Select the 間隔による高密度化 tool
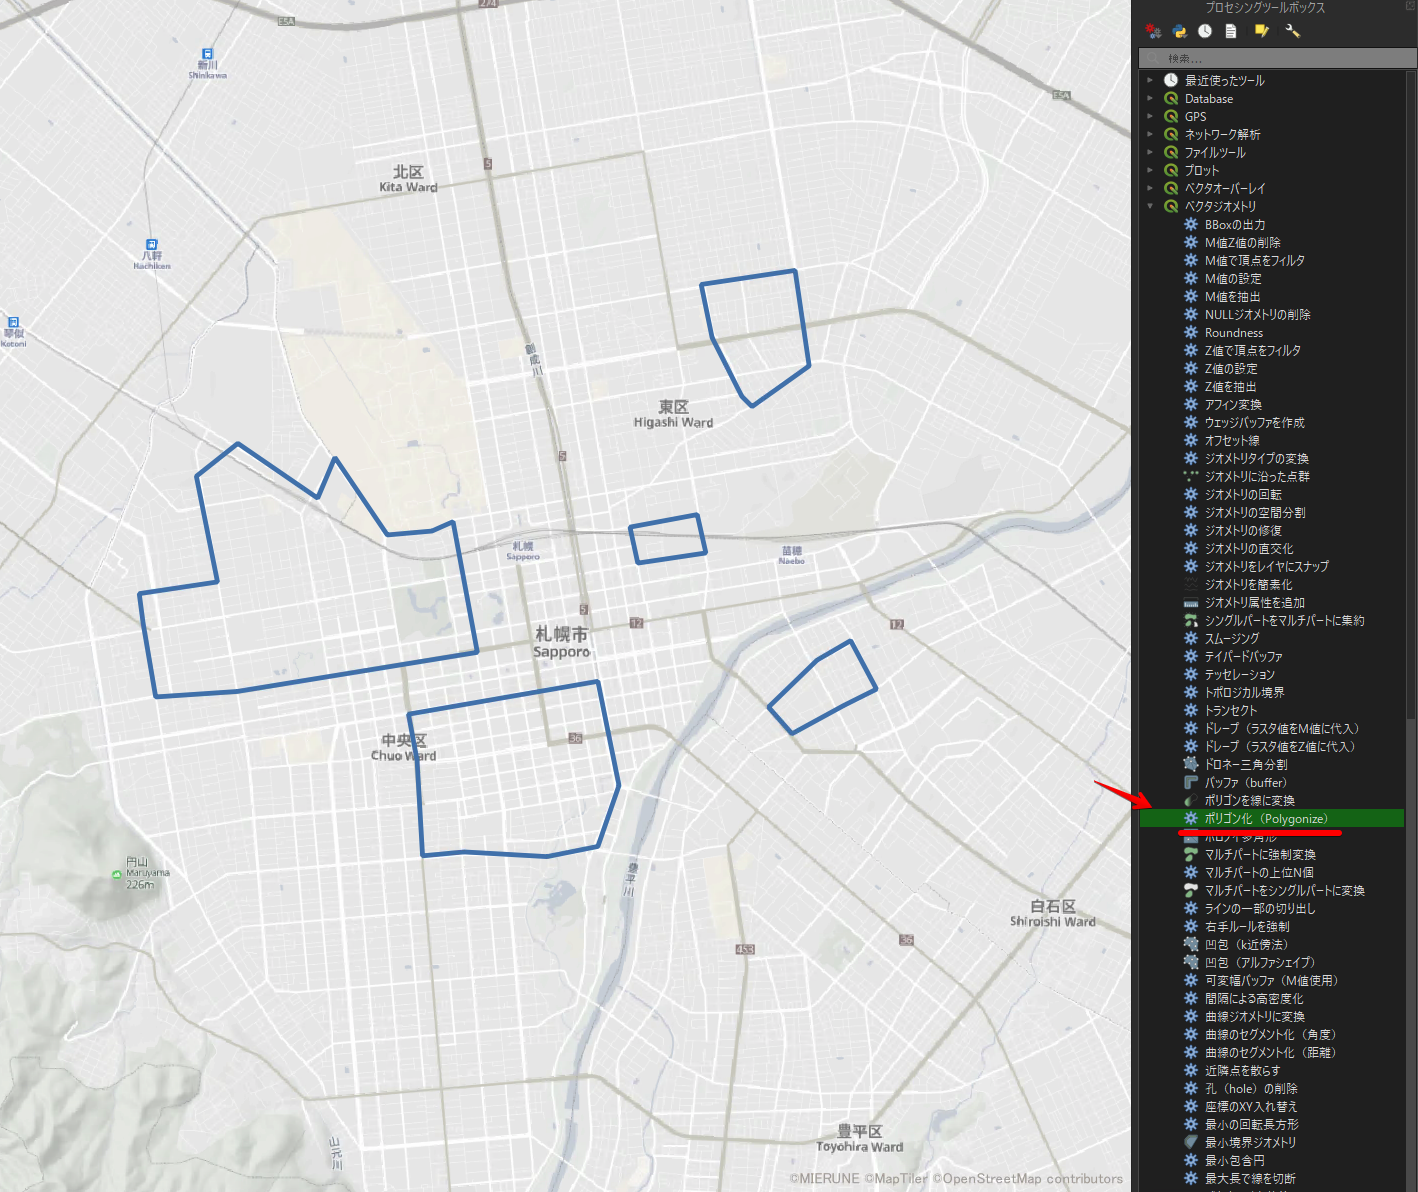1418x1192 pixels. 1254,999
